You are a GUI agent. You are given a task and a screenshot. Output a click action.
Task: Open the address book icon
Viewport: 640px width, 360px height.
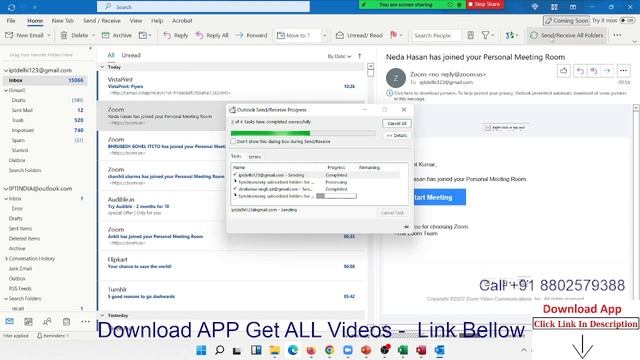tap(471, 36)
